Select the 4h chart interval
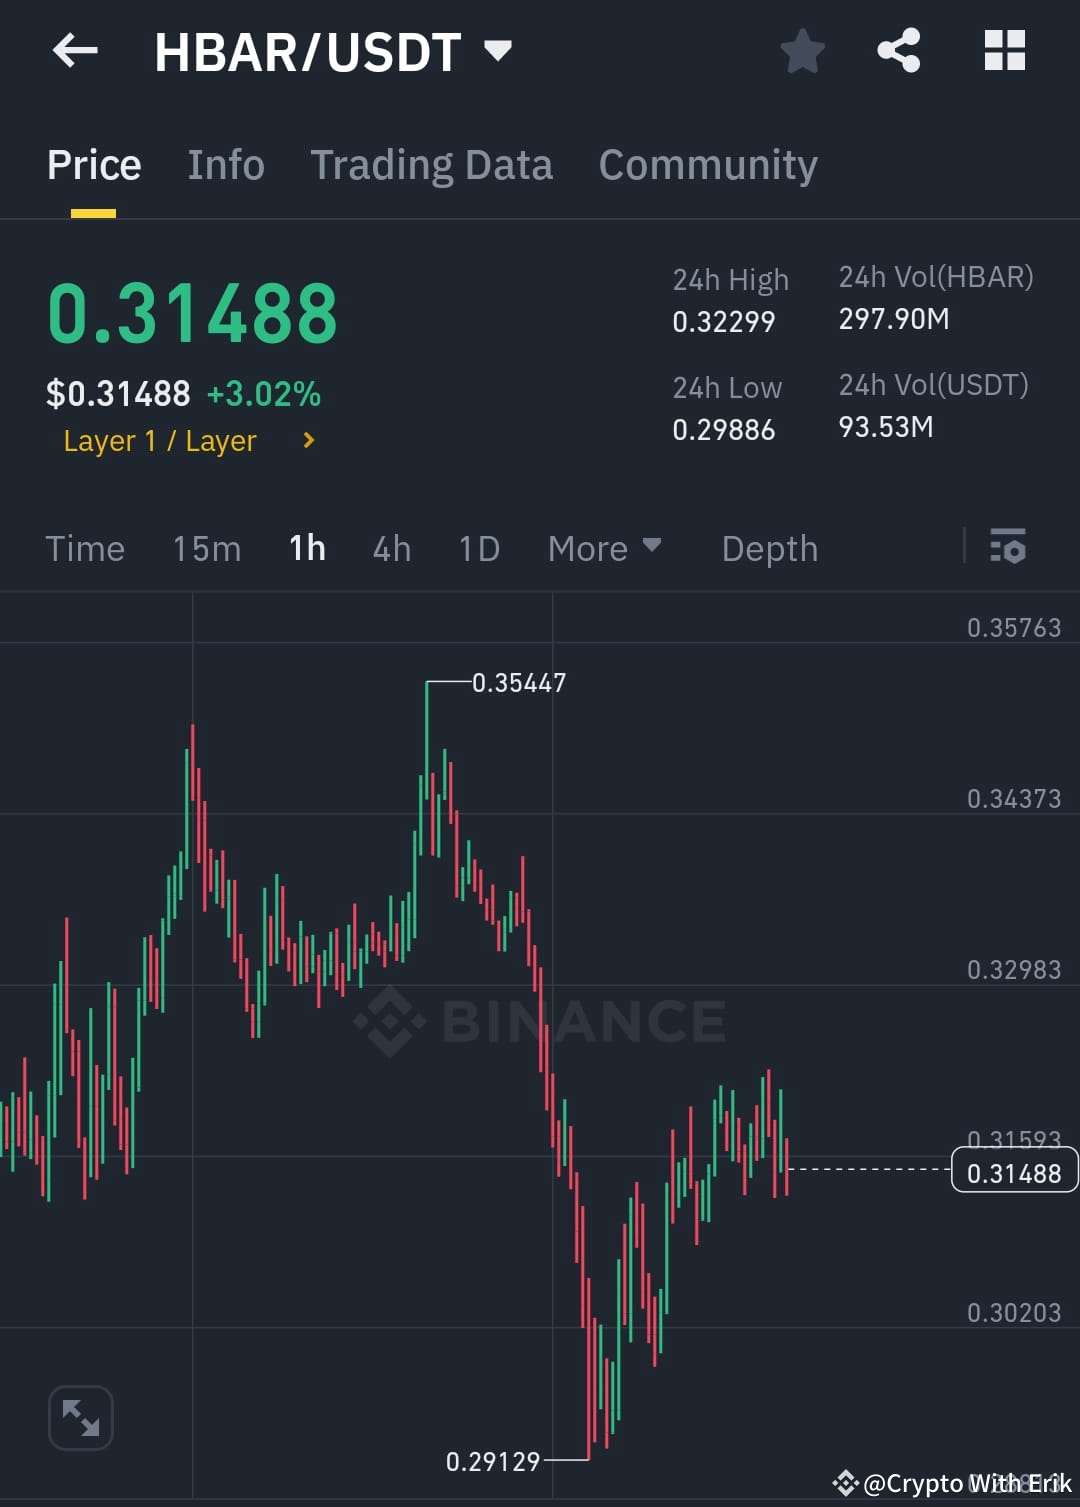Viewport: 1080px width, 1507px height. pos(391,548)
